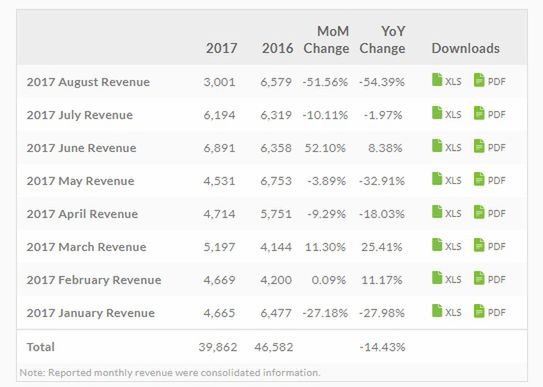The width and height of the screenshot is (543, 387).
Task: Click the Total row label
Action: [41, 347]
